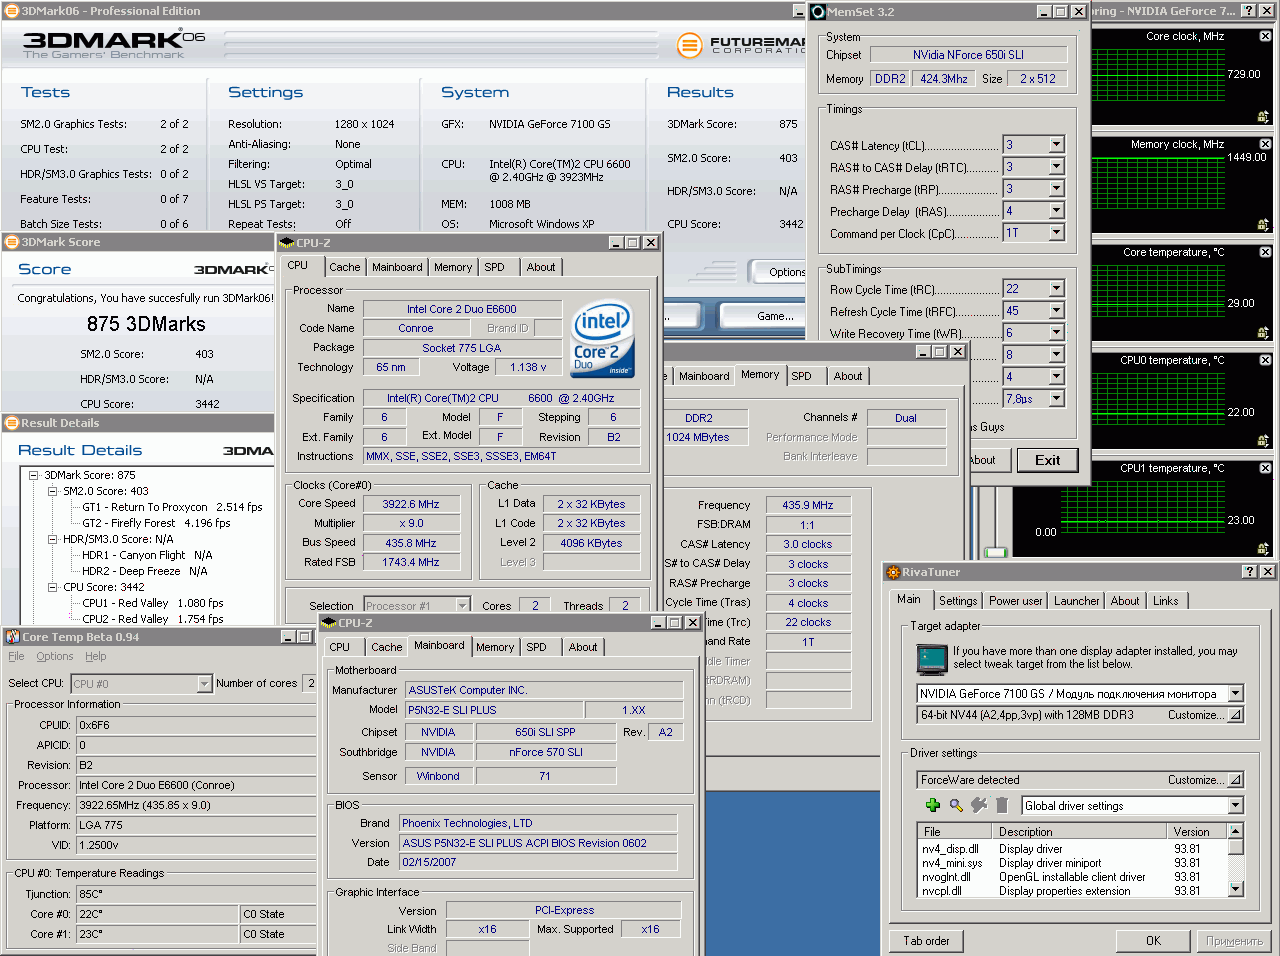Open the RAS# to CAS# Delay dropdown
Image resolution: width=1280 pixels, height=956 pixels.
click(1056, 167)
